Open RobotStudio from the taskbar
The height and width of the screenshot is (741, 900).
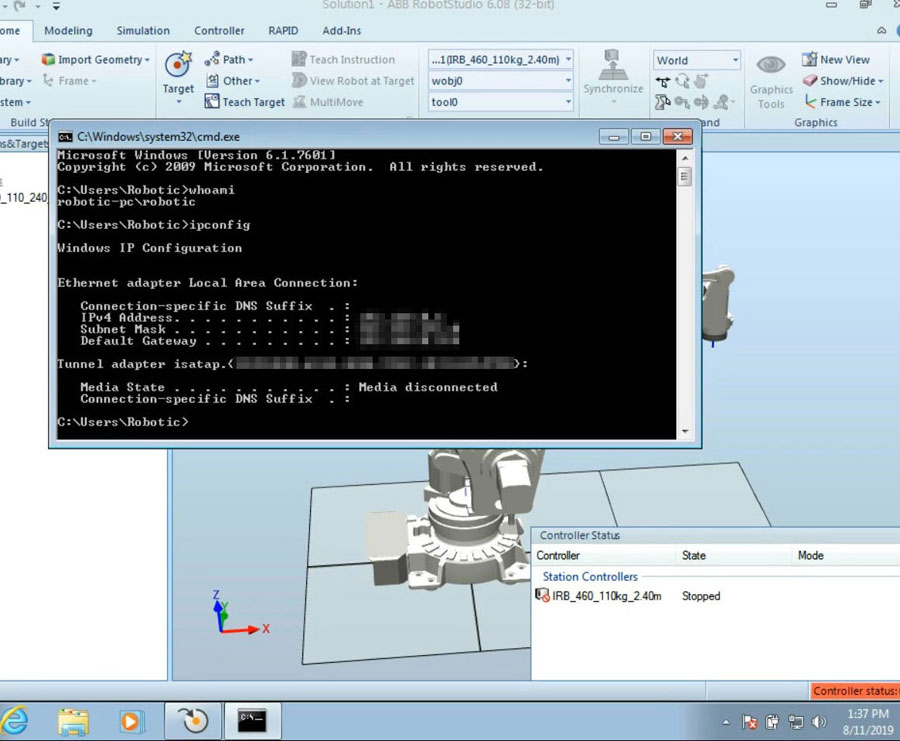coord(193,720)
